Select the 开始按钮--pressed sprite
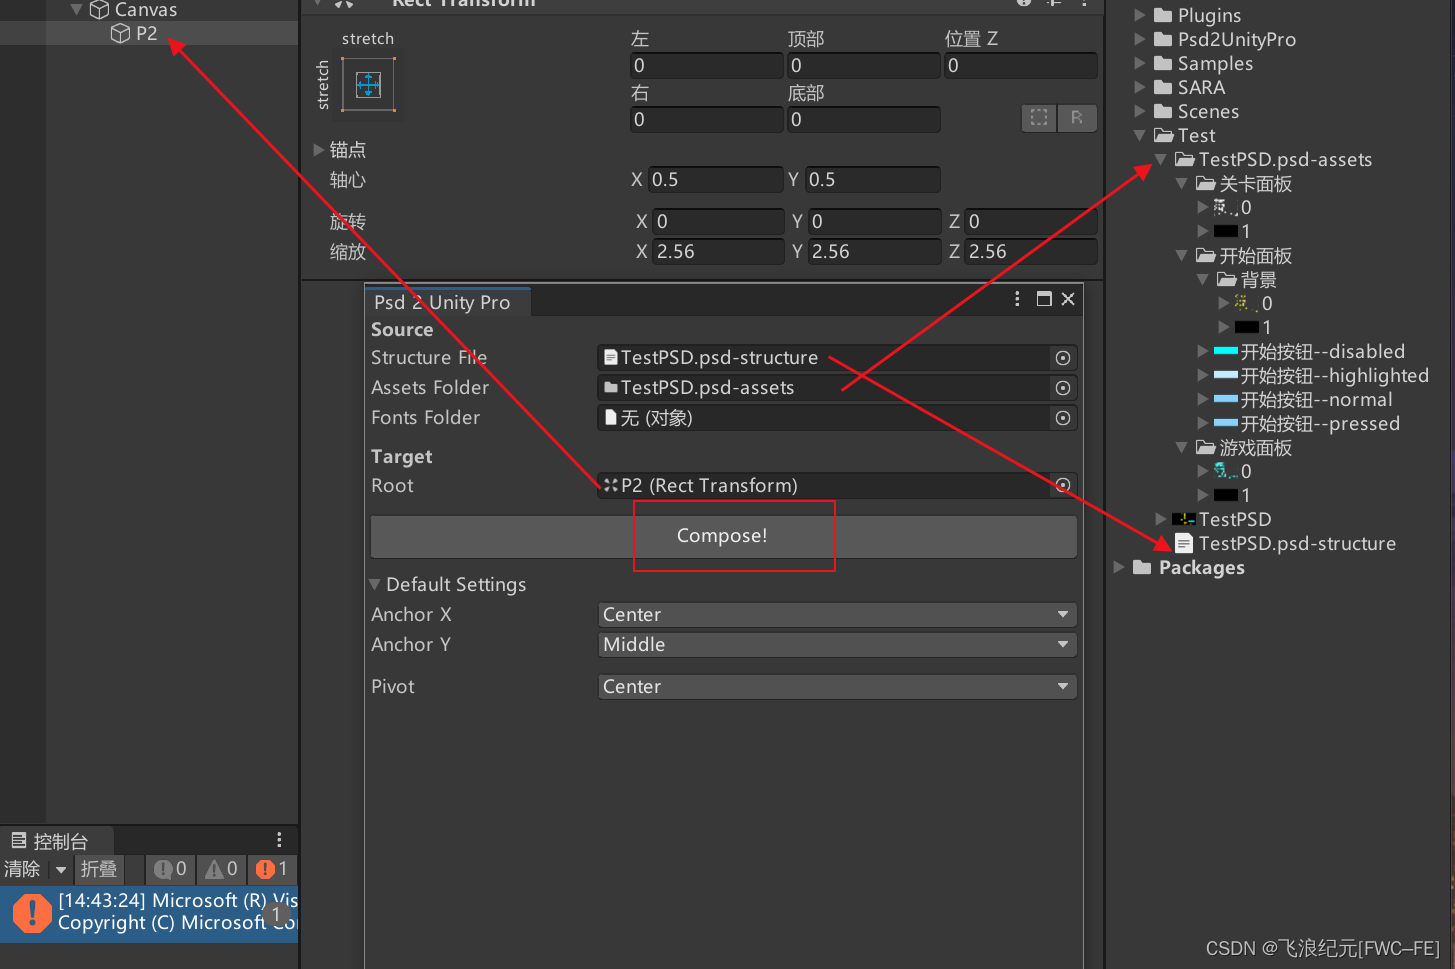The height and width of the screenshot is (969, 1455). point(1319,424)
